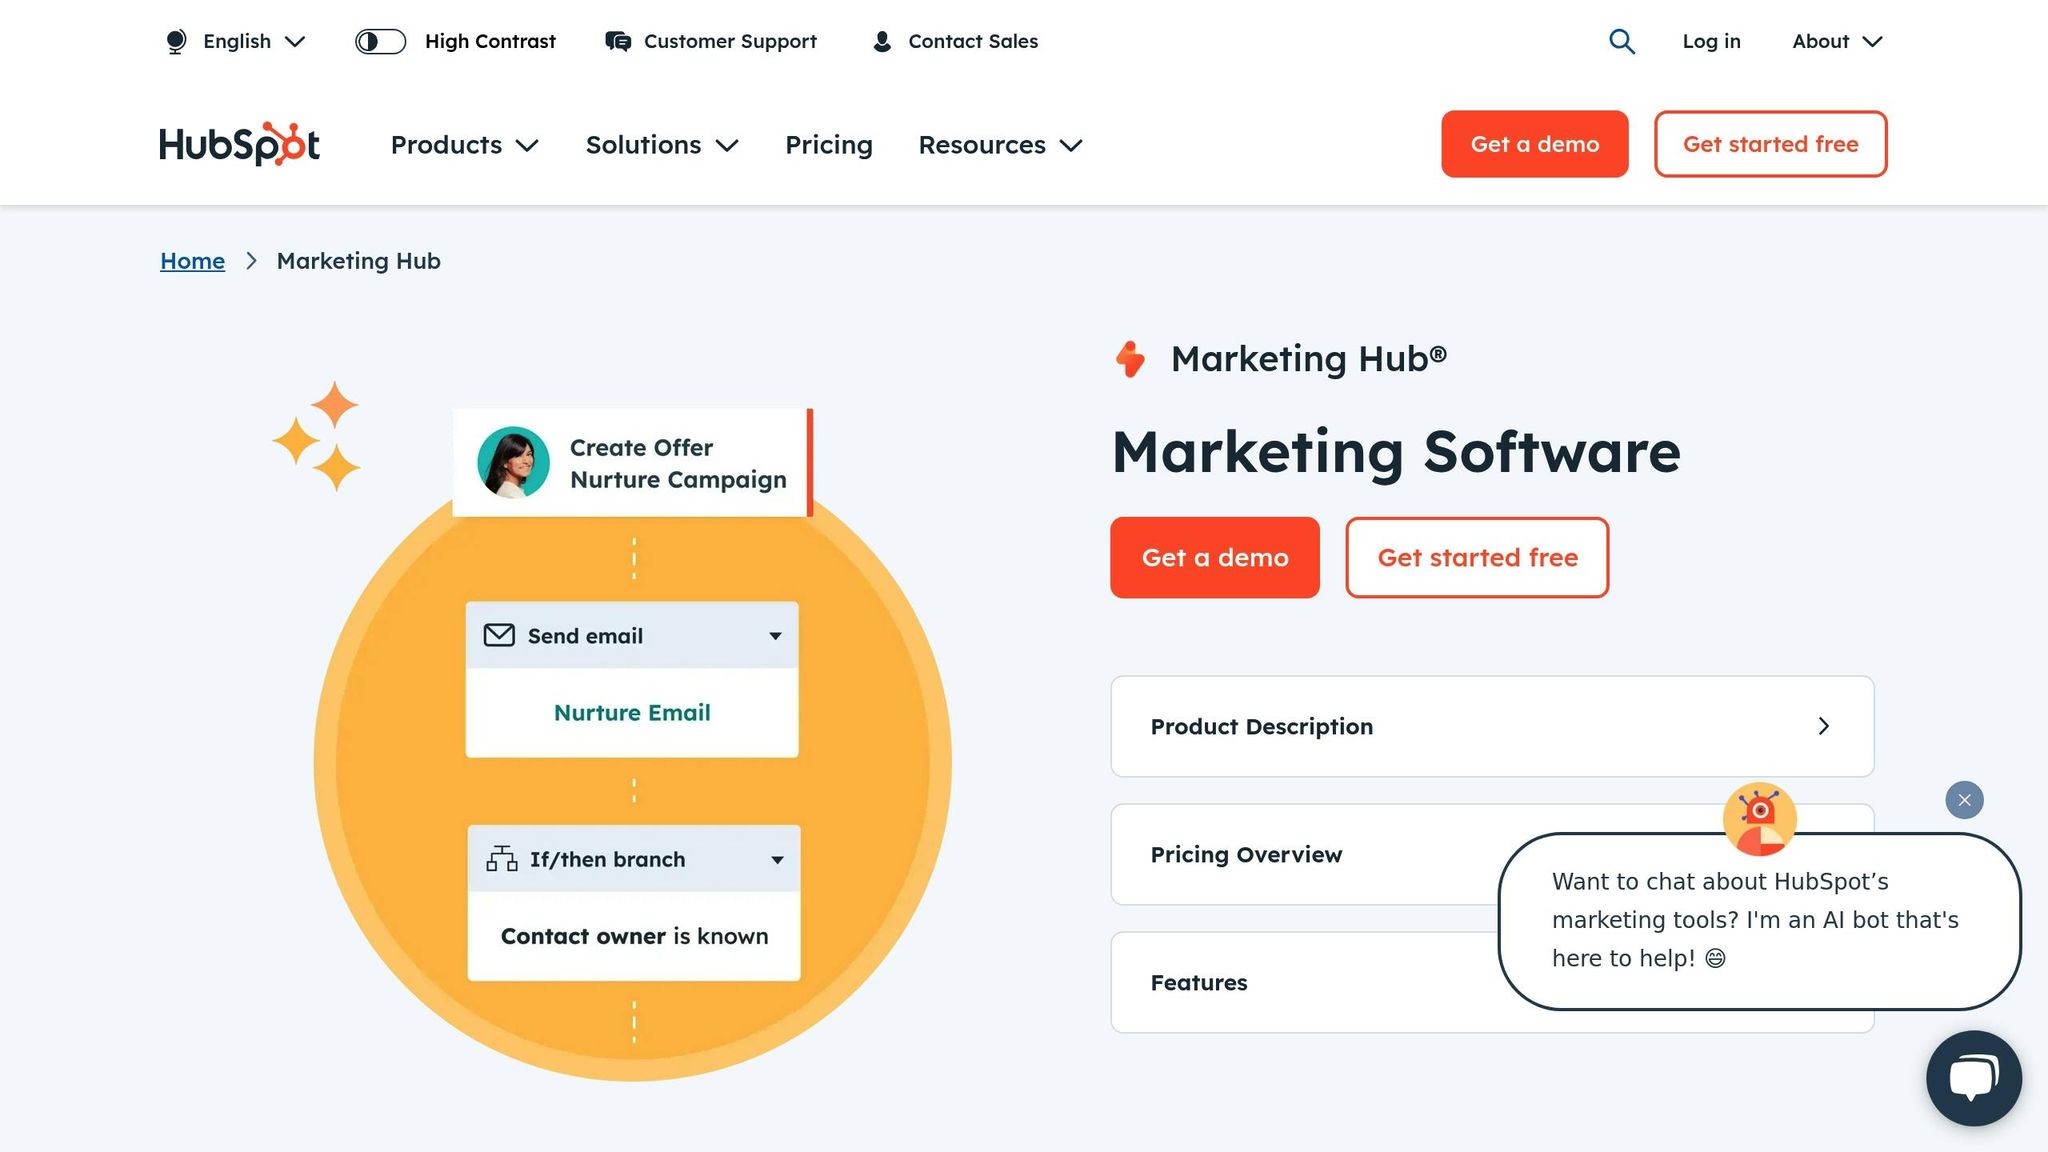
Task: Click the Marketing Hub lightning bolt icon
Action: click(x=1131, y=358)
